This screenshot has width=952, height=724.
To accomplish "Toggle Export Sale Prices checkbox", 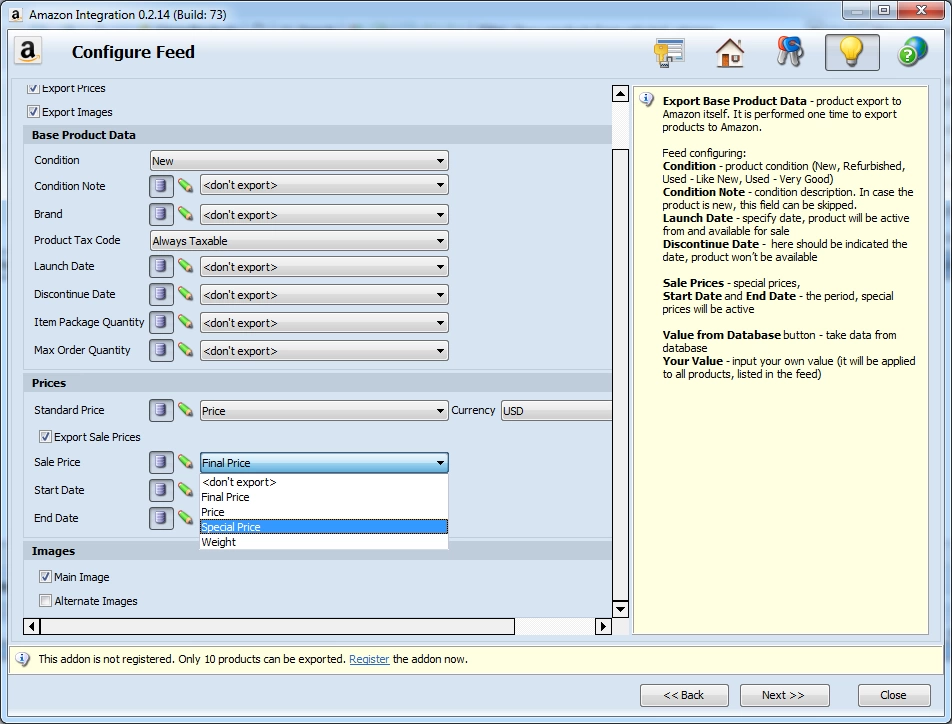I will point(45,437).
